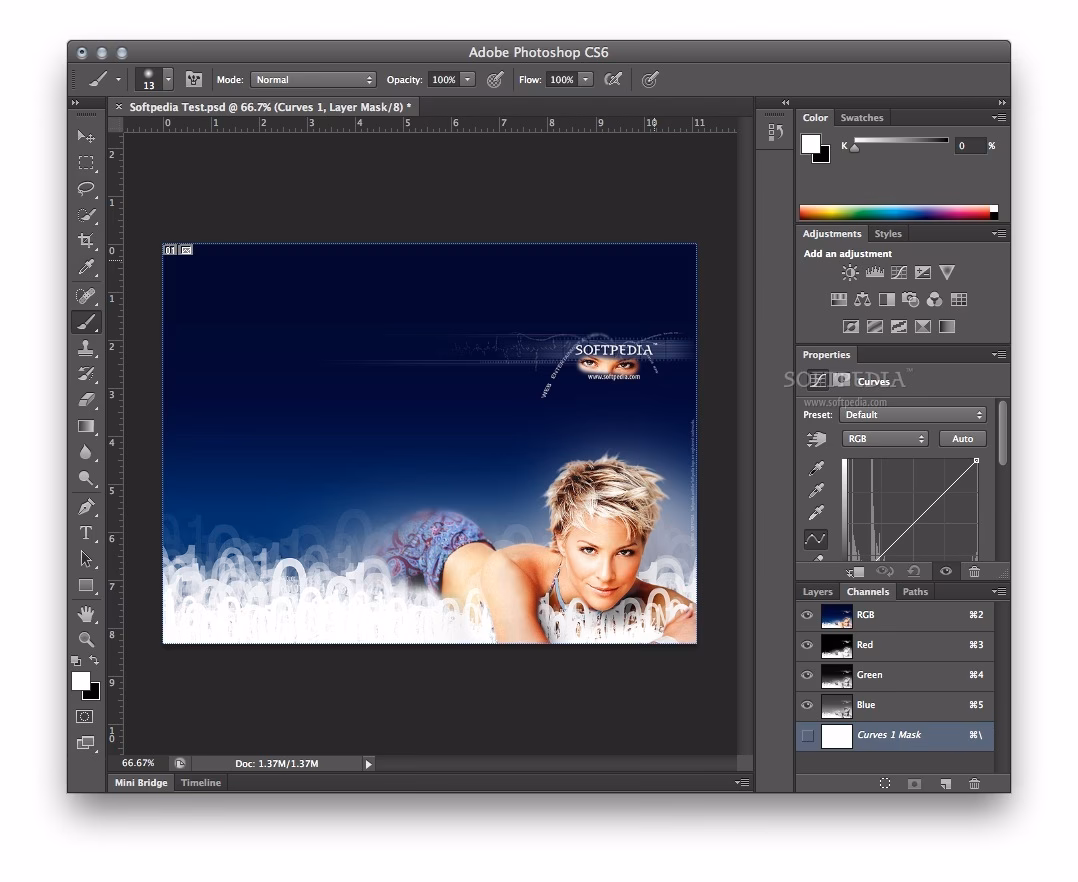Add a Curves adjustment layer
Image resolution: width=1078 pixels, height=882 pixels.
point(898,272)
